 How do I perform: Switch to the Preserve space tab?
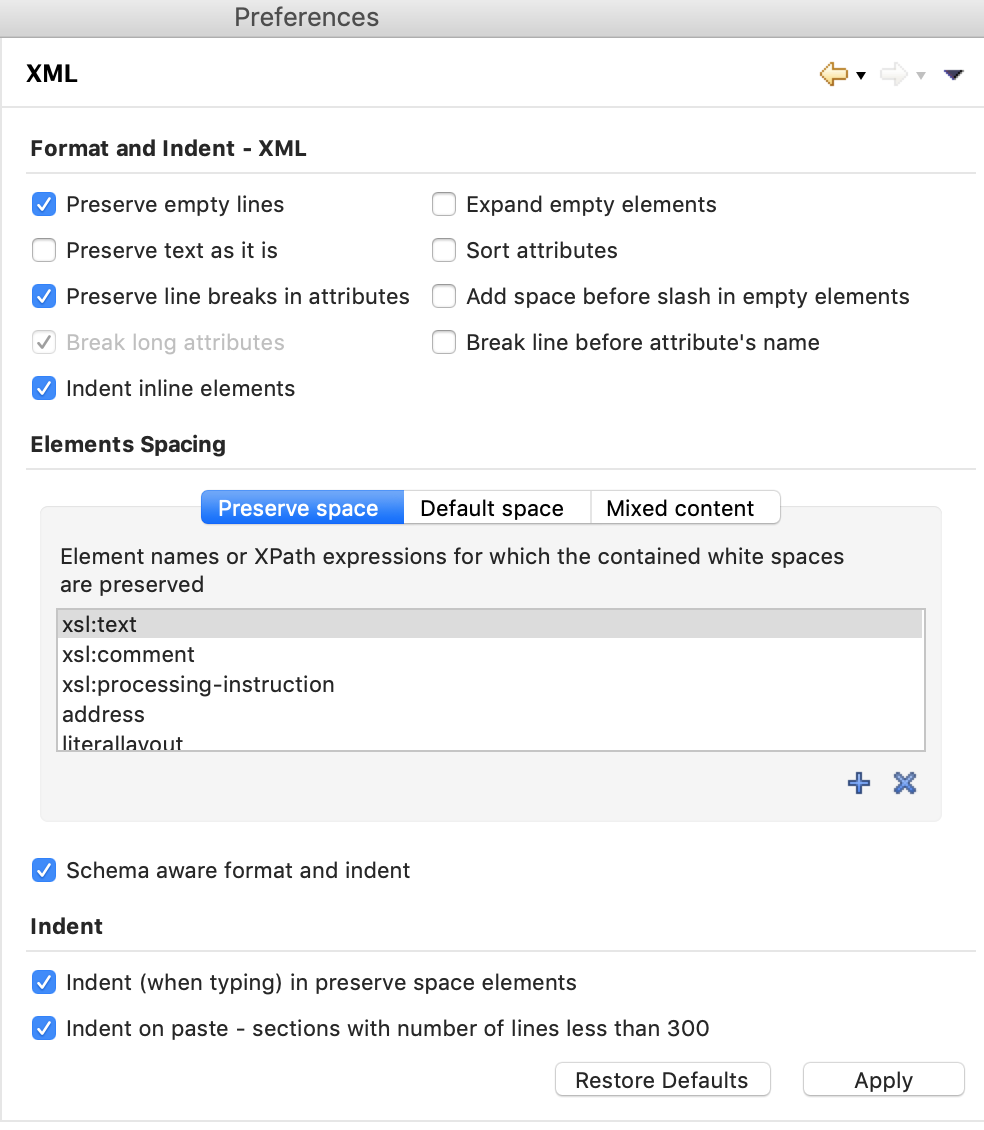301,508
